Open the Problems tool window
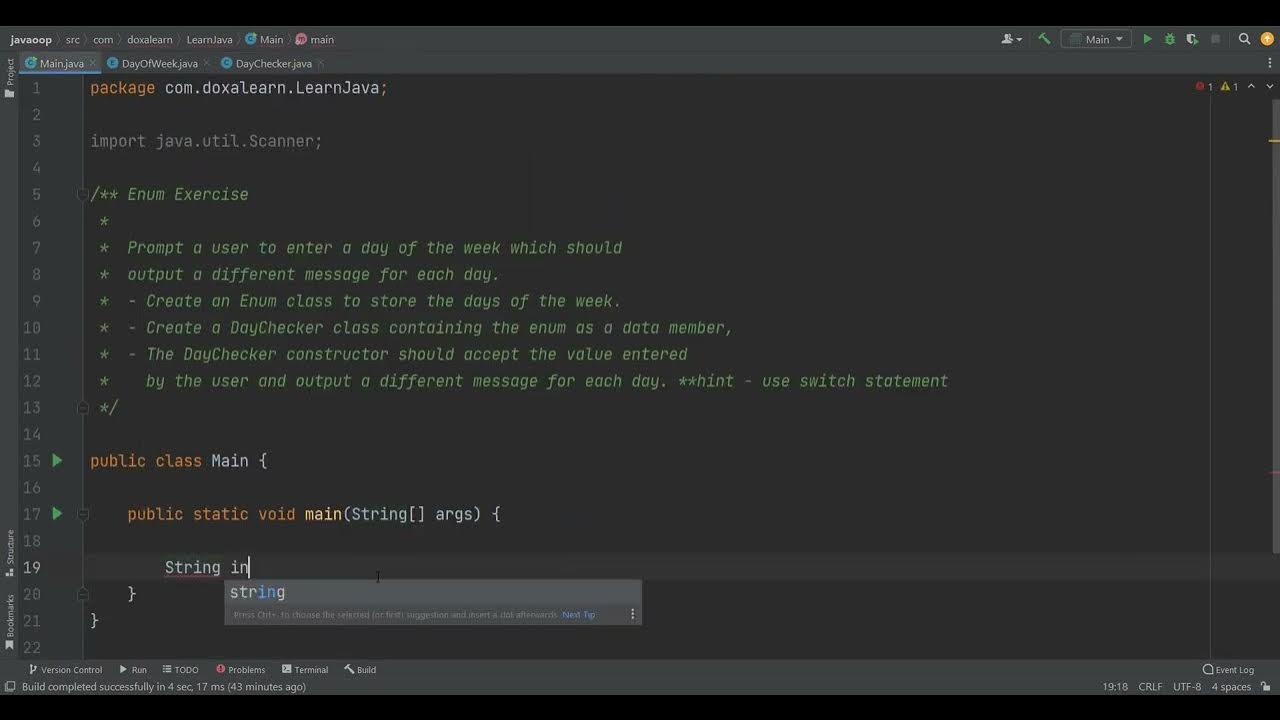 240,669
